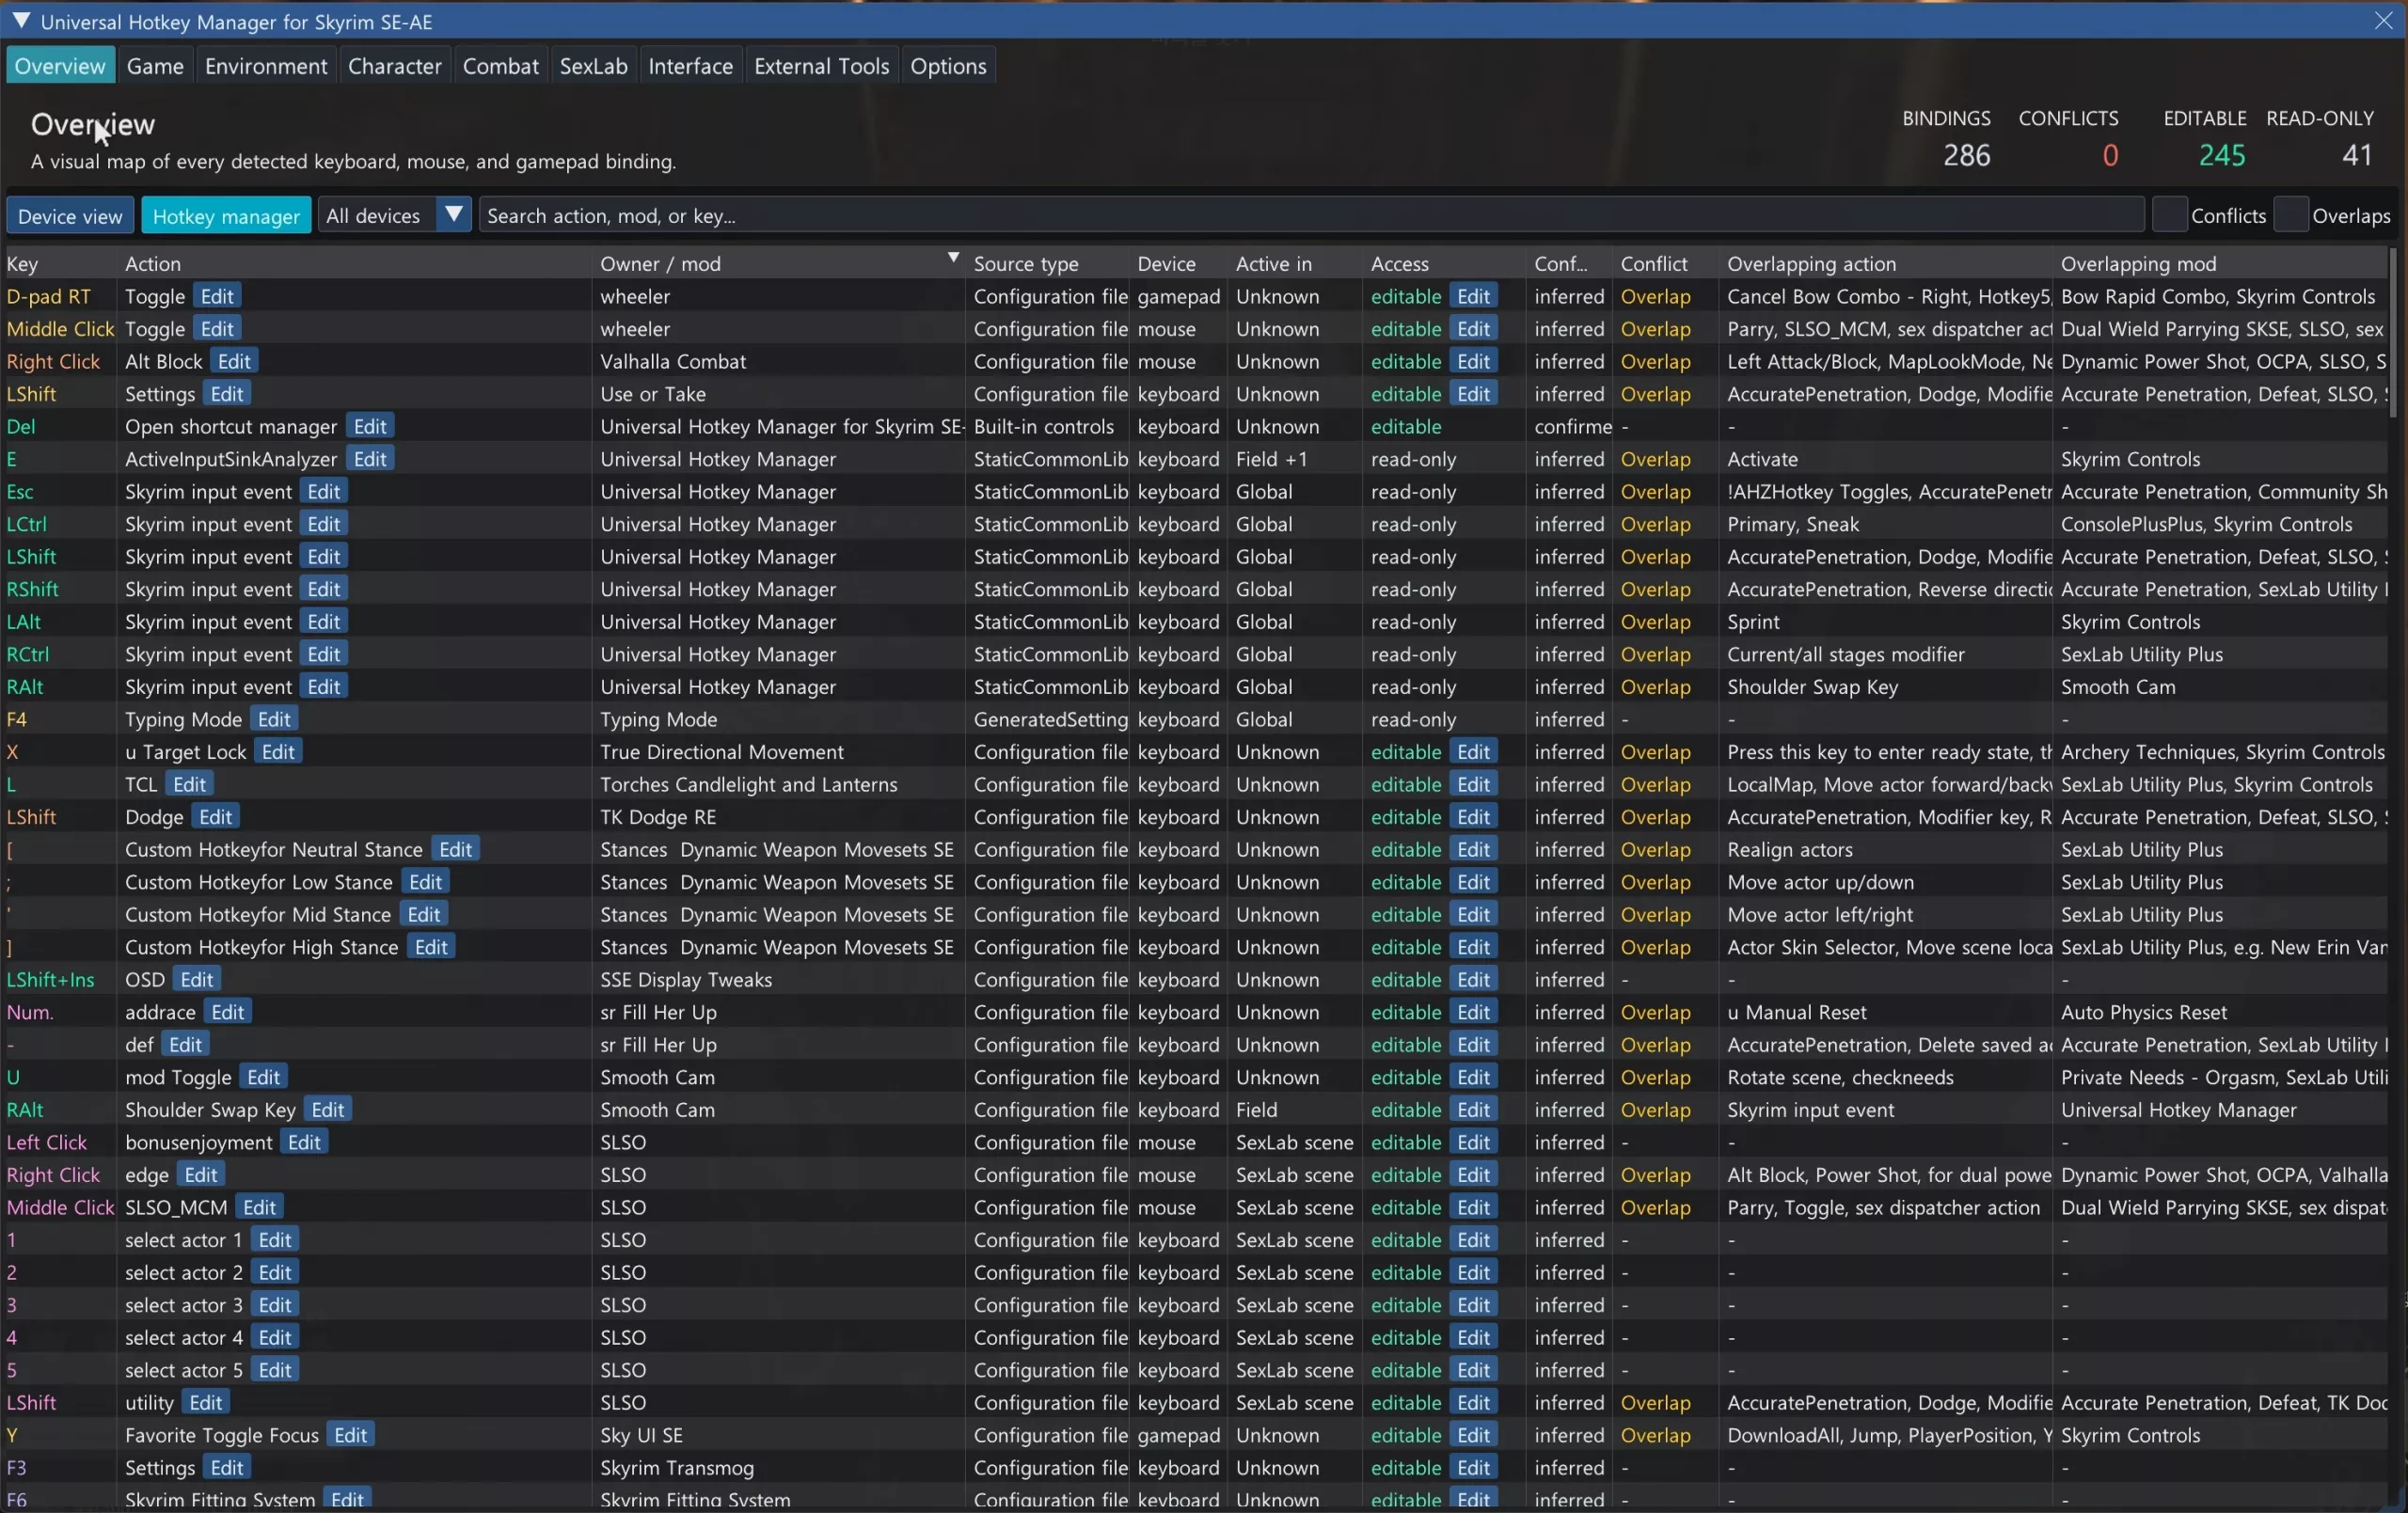The width and height of the screenshot is (2408, 1513).
Task: Select the Interface tab
Action: point(691,66)
